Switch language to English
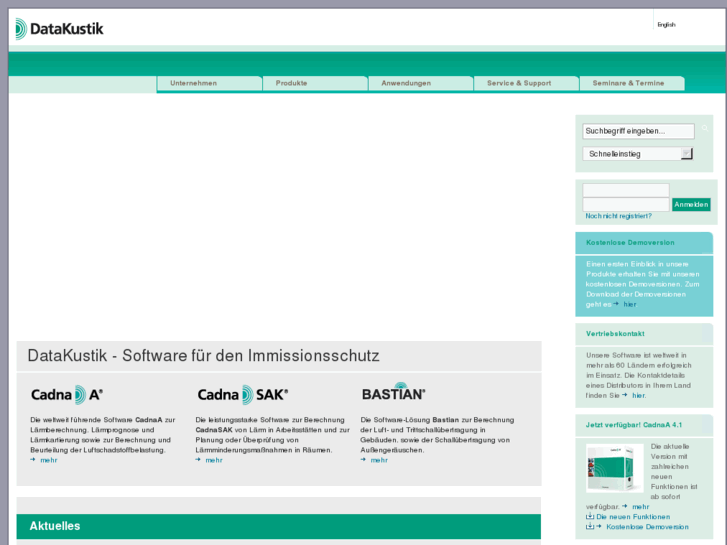727x545 pixels. click(x=666, y=25)
